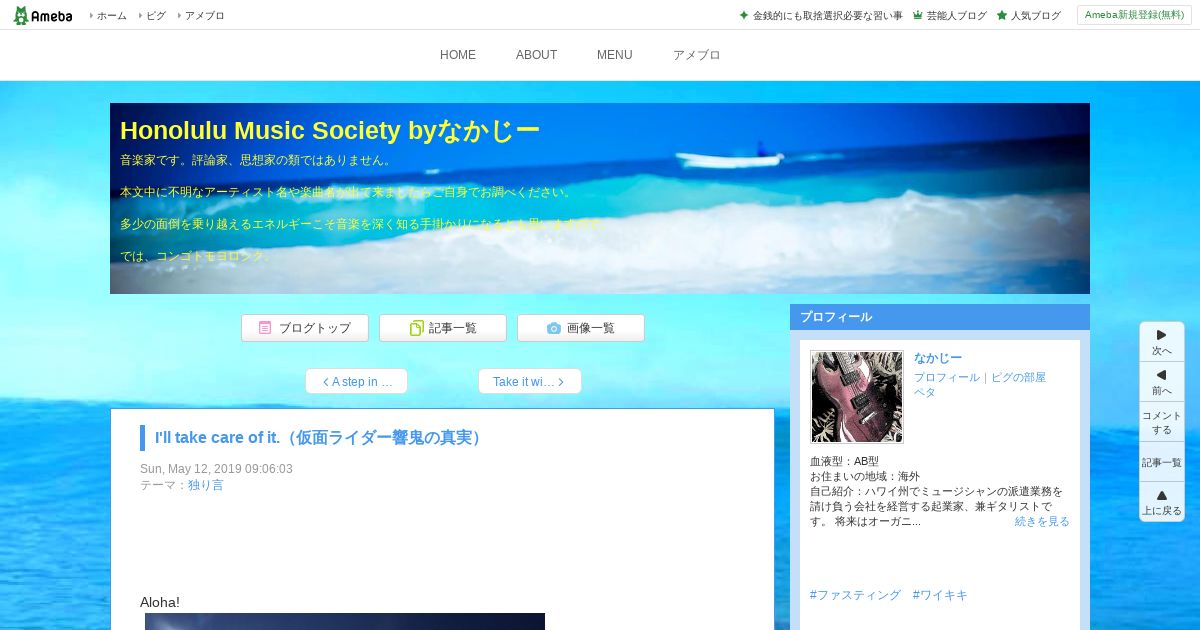The width and height of the screenshot is (1200, 630).
Task: Click article title I'll take care of it.
Action: point(320,438)
